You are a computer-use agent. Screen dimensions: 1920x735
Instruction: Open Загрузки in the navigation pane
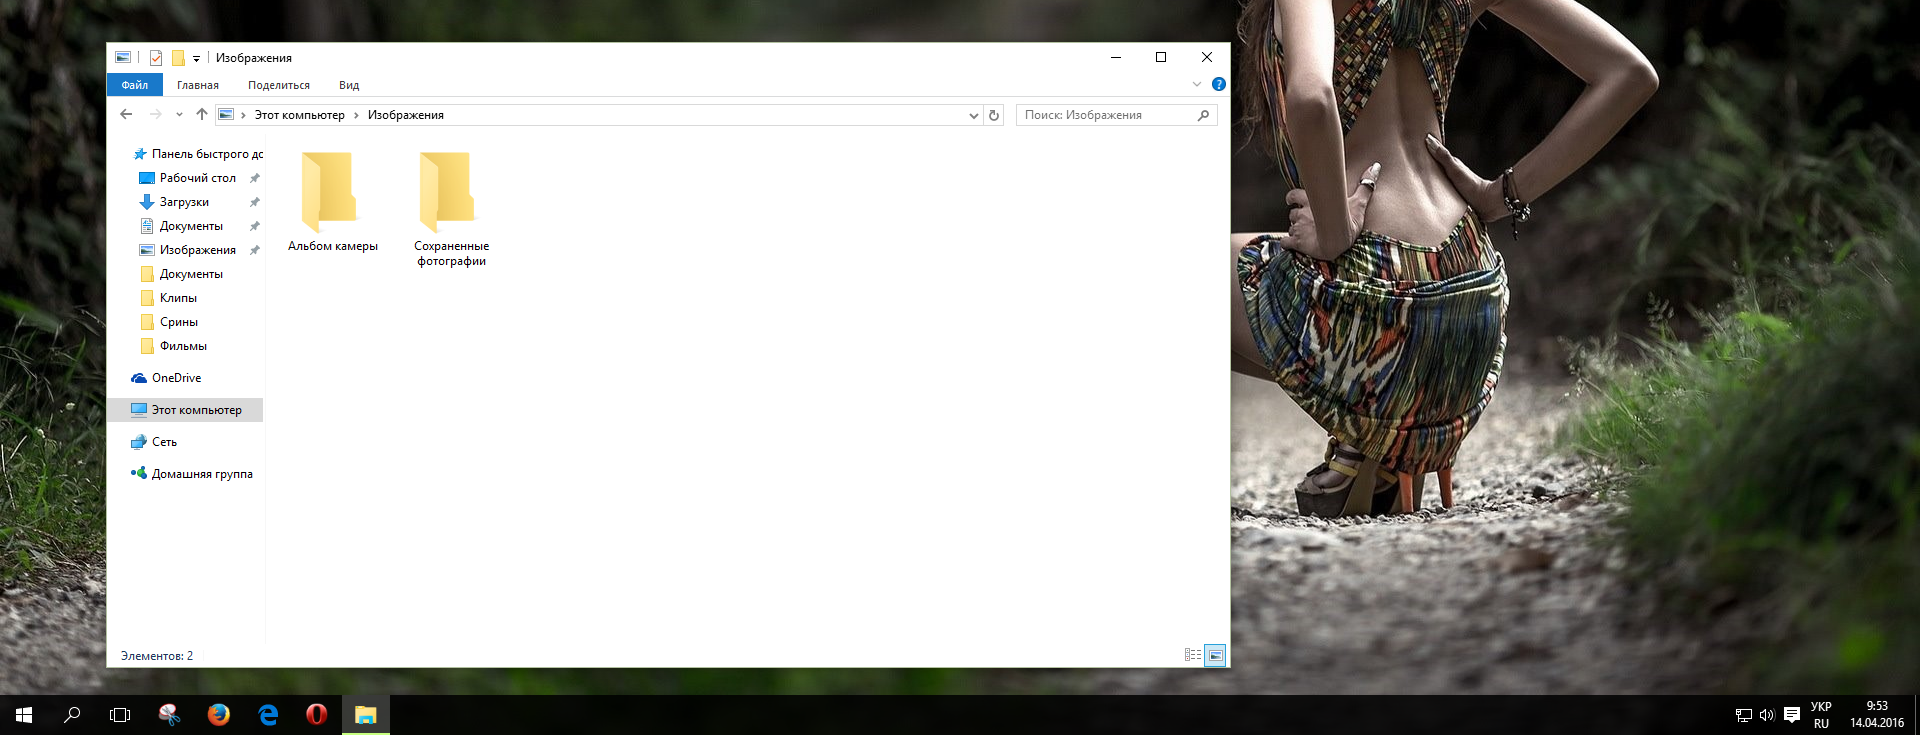(184, 202)
